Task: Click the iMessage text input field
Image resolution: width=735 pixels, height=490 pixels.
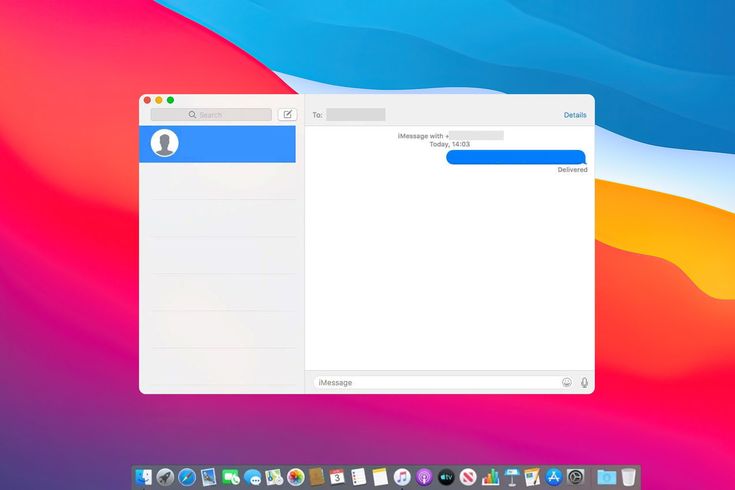Action: tap(435, 382)
